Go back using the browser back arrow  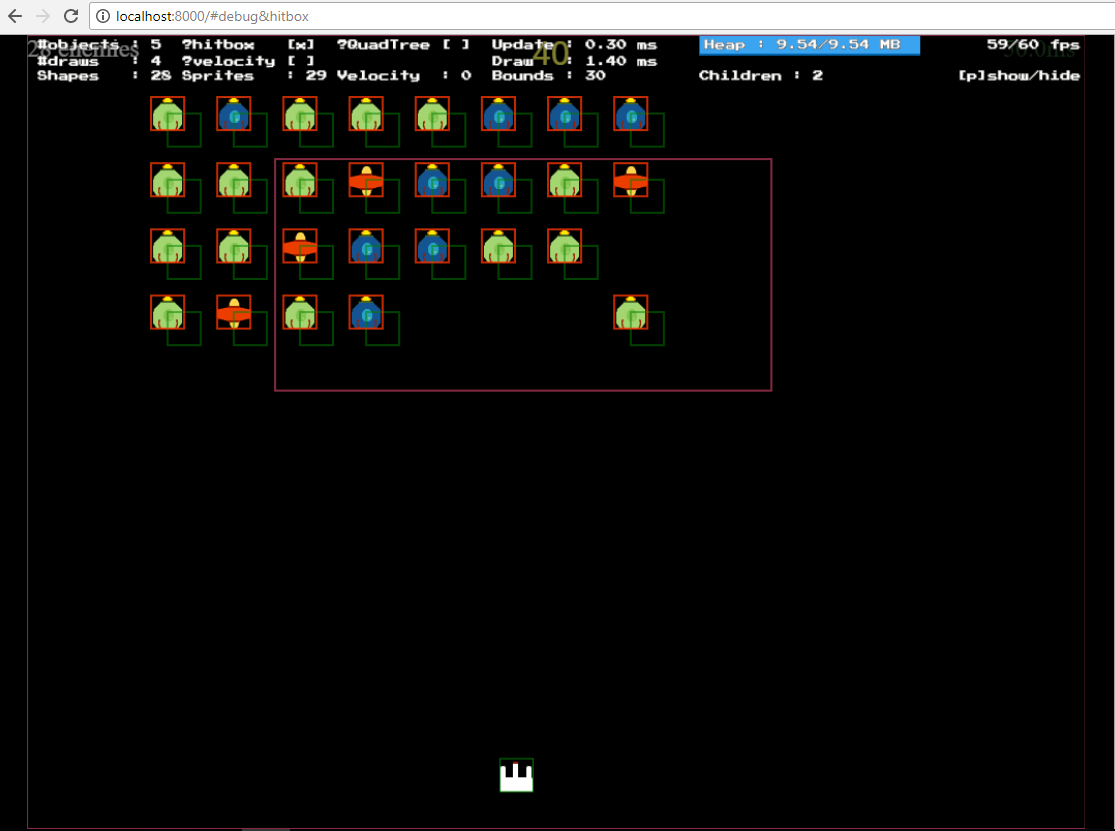(15, 16)
